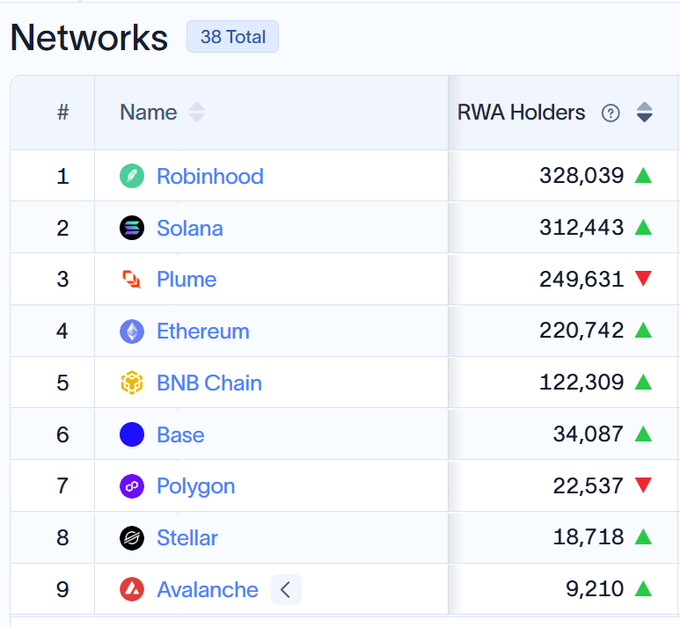Open the Polygon network link
Screen dimensions: 680x627
coord(196,487)
